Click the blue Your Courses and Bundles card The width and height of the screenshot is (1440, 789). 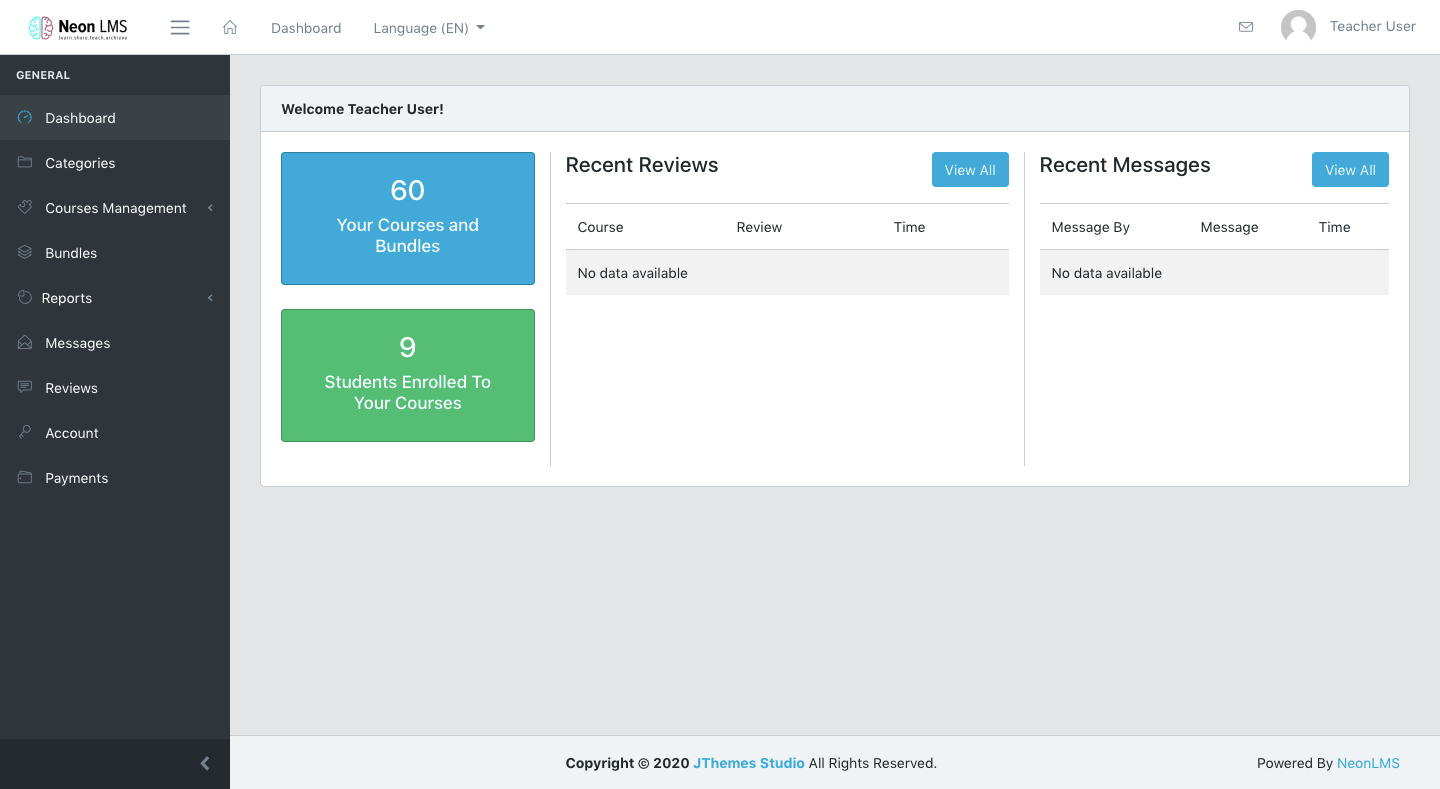pos(407,218)
